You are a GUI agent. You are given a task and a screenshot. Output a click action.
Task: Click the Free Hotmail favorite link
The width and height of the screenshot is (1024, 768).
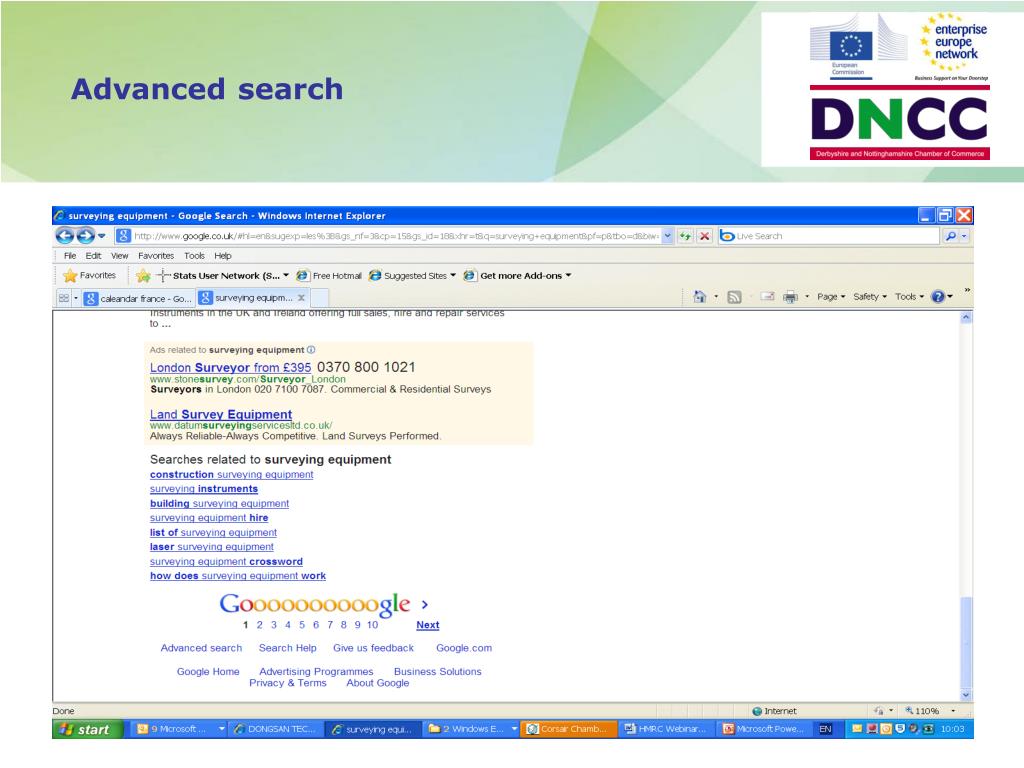[x=329, y=276]
